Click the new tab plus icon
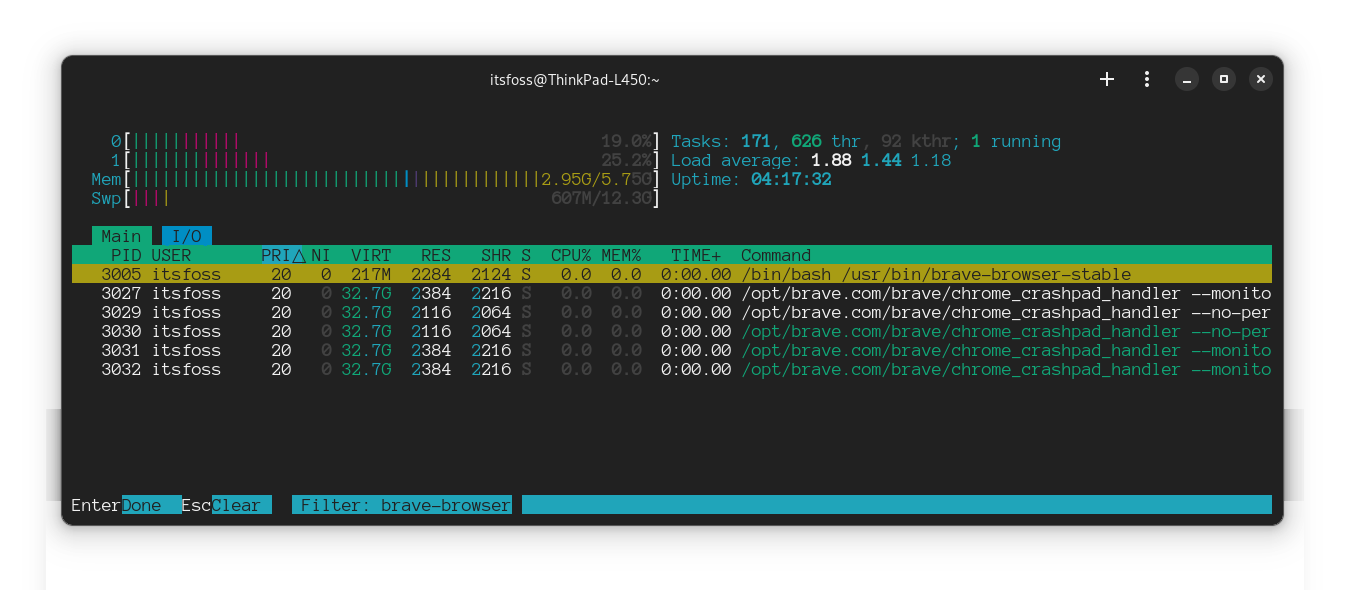The width and height of the screenshot is (1345, 590). coord(1107,79)
